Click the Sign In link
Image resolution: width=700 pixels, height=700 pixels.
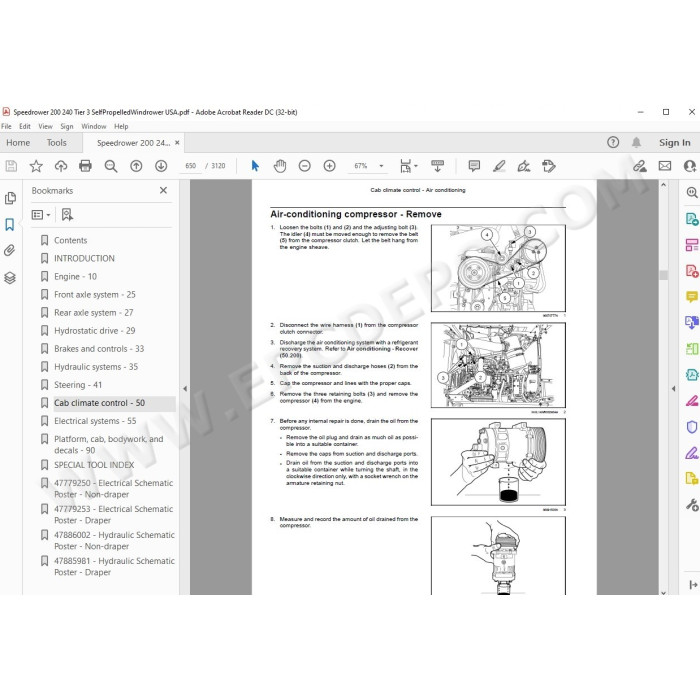(675, 142)
